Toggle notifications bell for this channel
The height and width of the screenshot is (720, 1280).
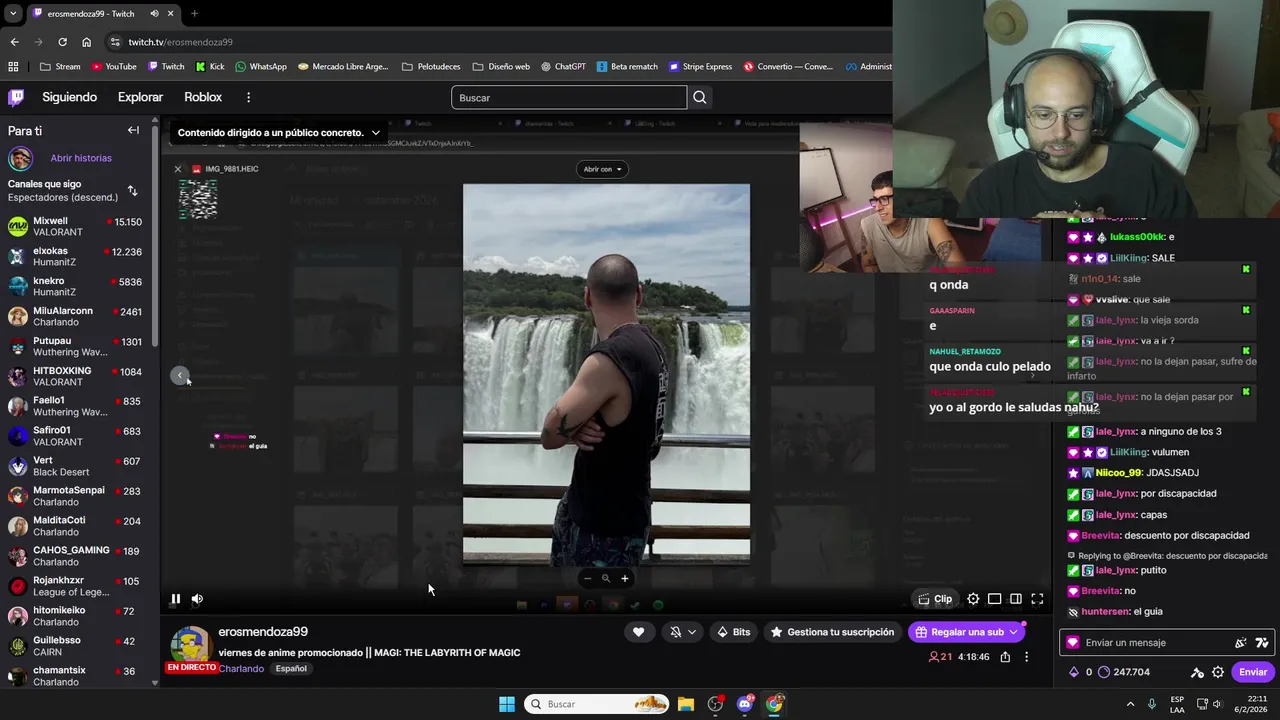tap(675, 632)
